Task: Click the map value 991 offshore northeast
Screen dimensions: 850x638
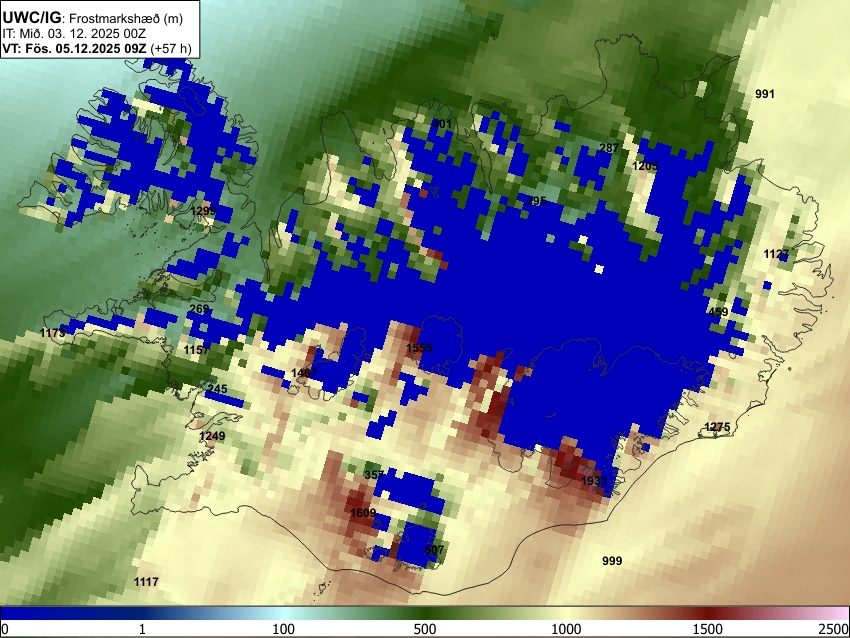Action: pos(765,94)
